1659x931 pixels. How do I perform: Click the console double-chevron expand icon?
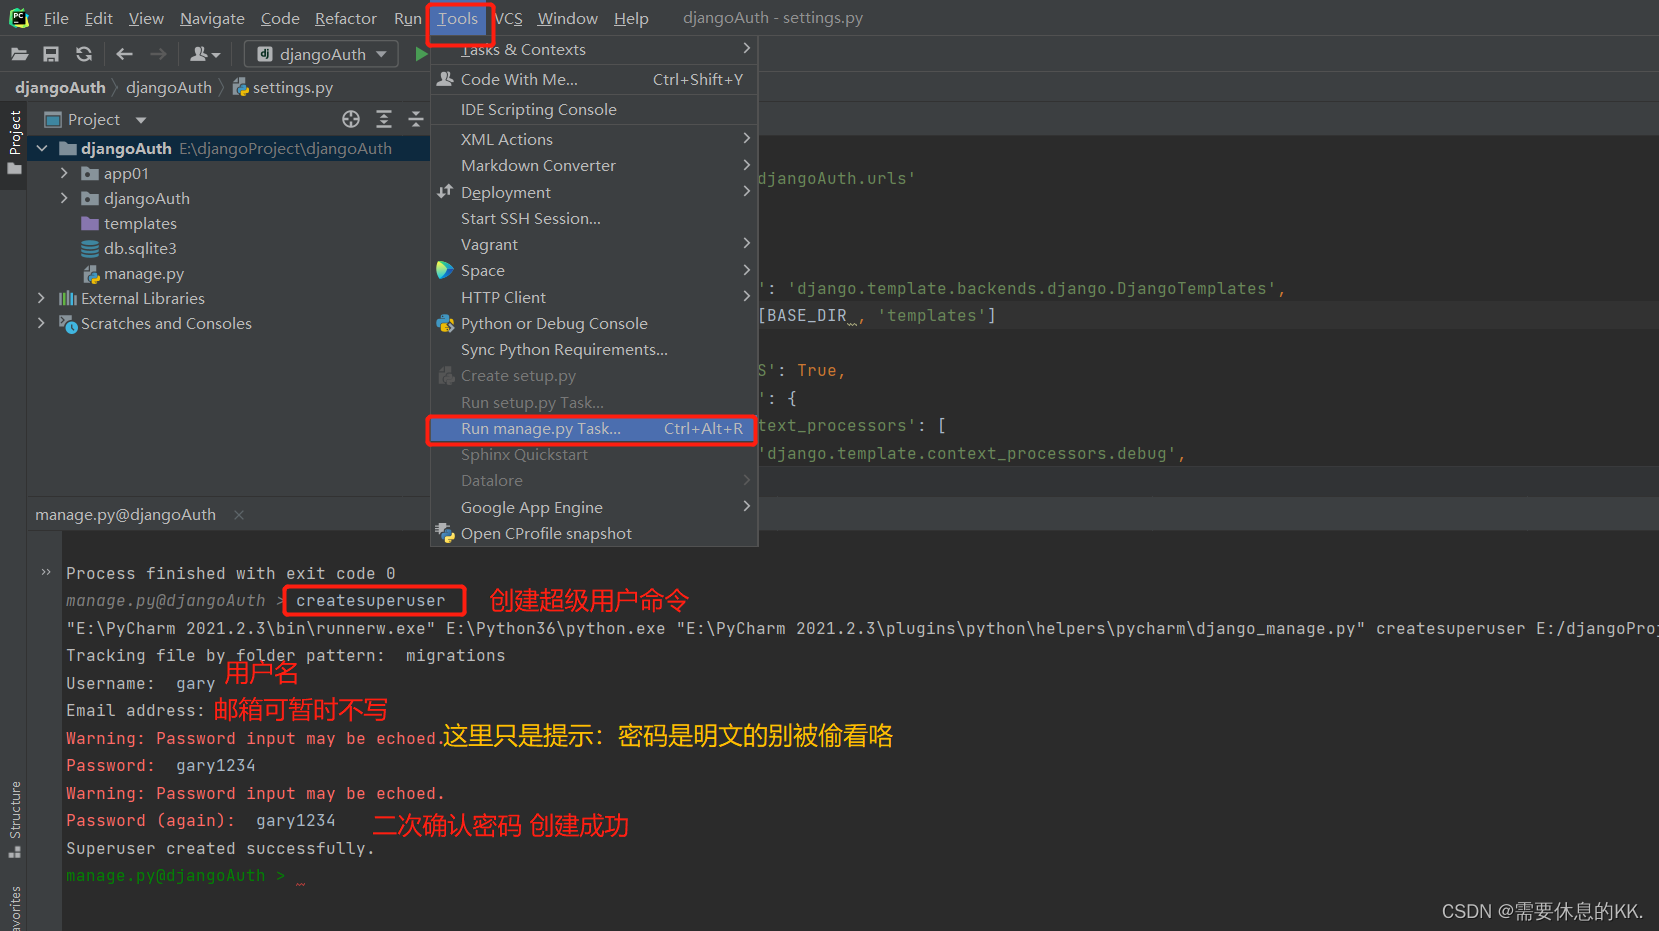point(46,573)
